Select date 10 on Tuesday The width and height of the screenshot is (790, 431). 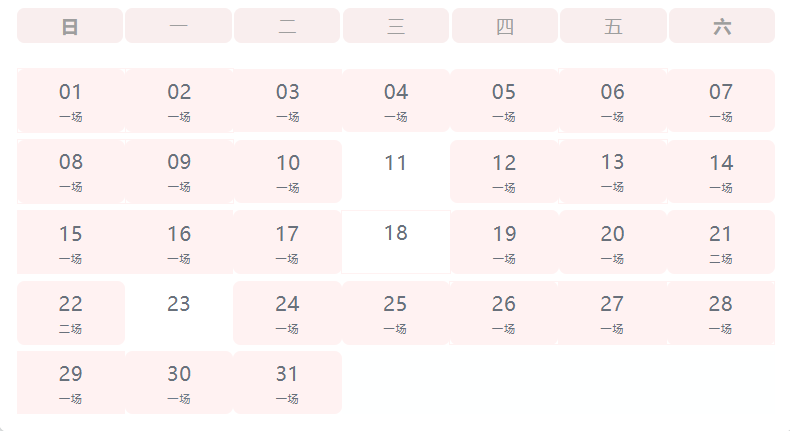(x=288, y=171)
